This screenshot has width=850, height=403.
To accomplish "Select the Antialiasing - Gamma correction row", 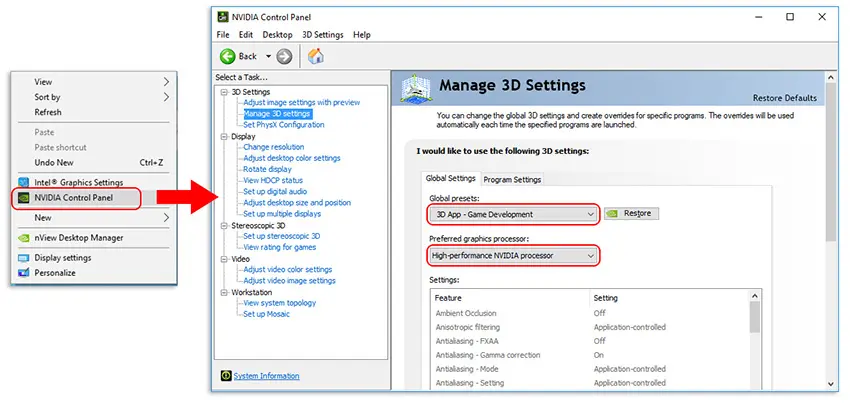I will pyautogui.click(x=590, y=355).
